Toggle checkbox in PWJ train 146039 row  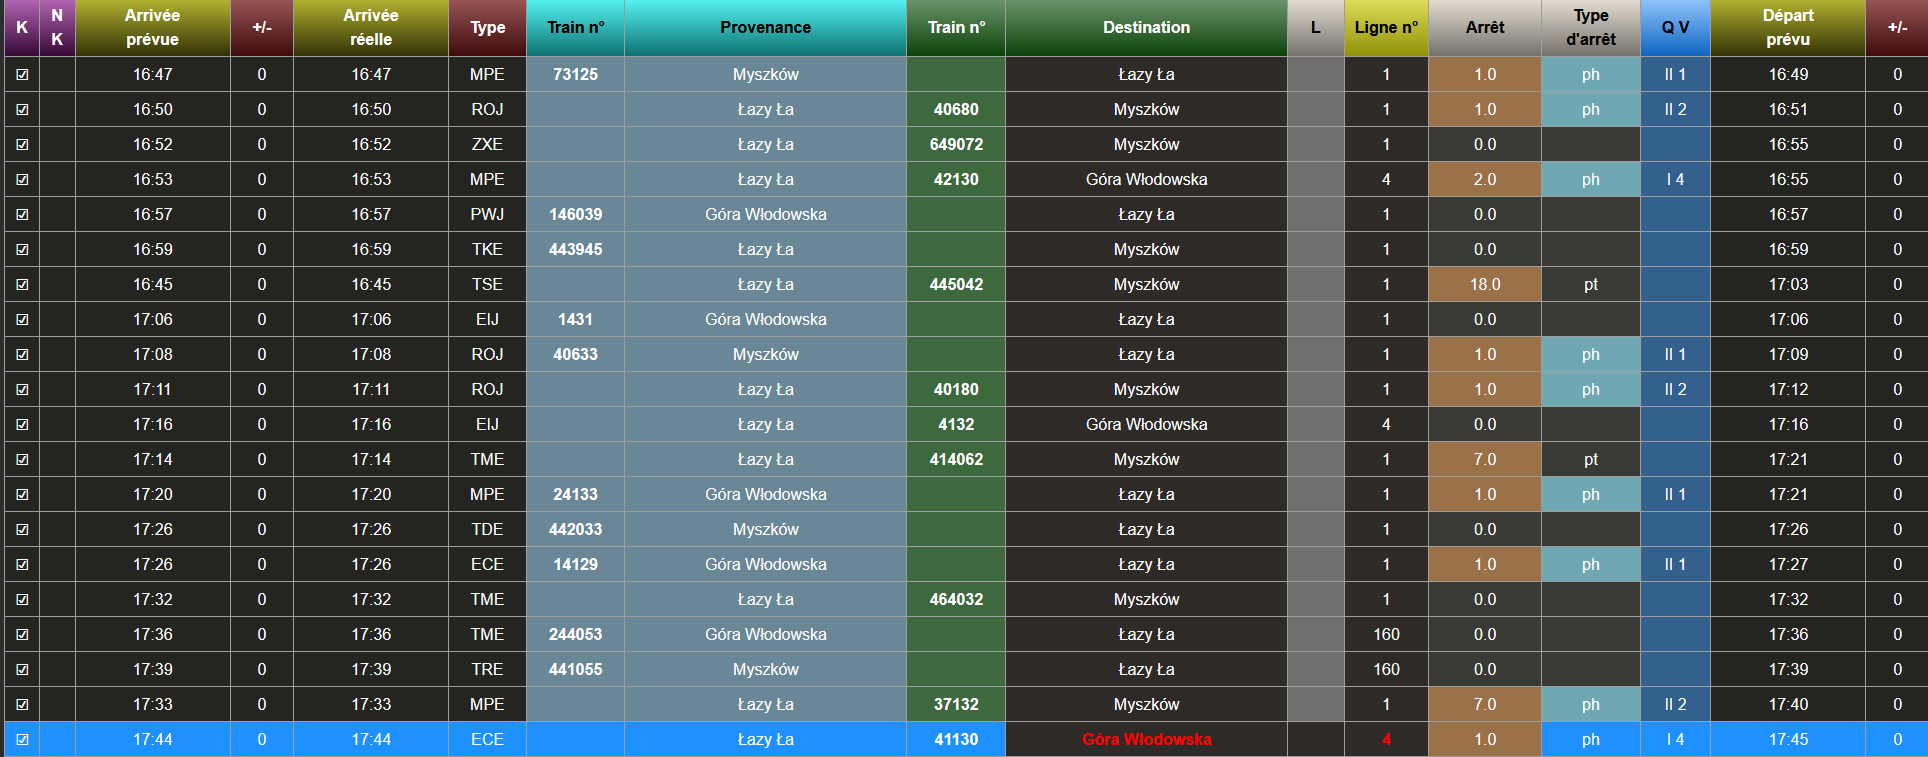click(22, 215)
